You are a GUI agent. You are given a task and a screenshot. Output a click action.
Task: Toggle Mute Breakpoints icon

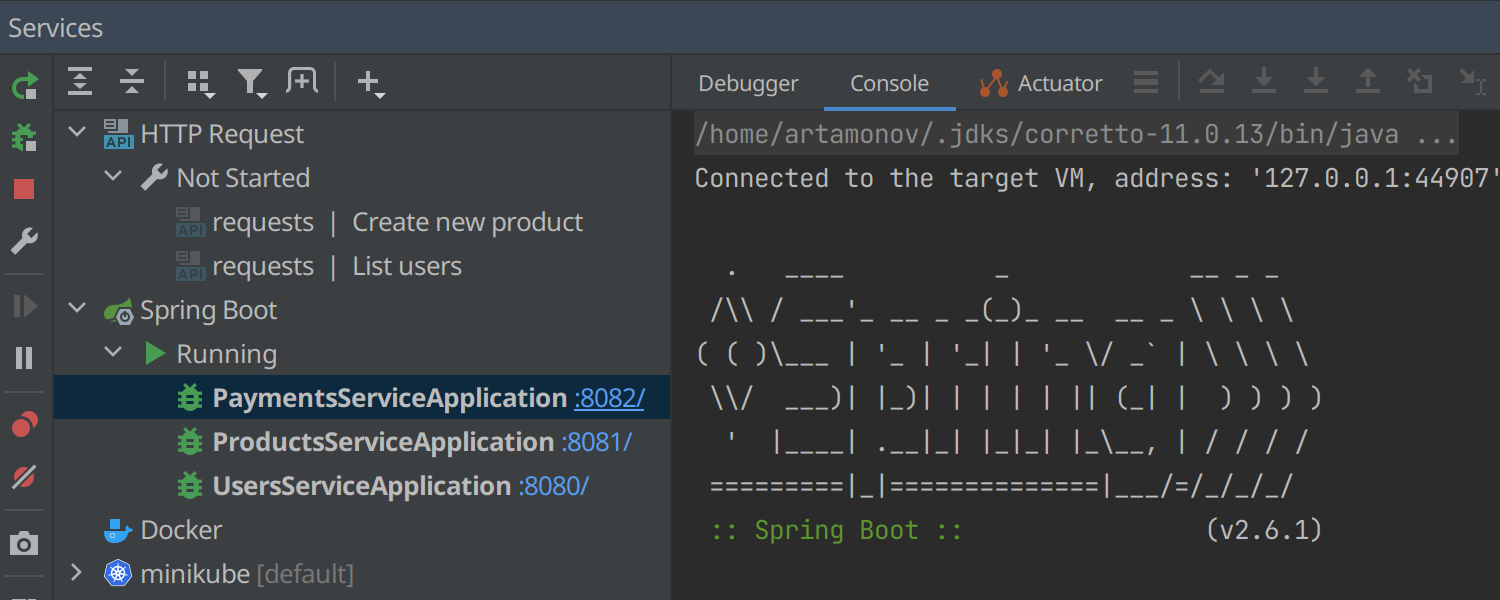[24, 477]
